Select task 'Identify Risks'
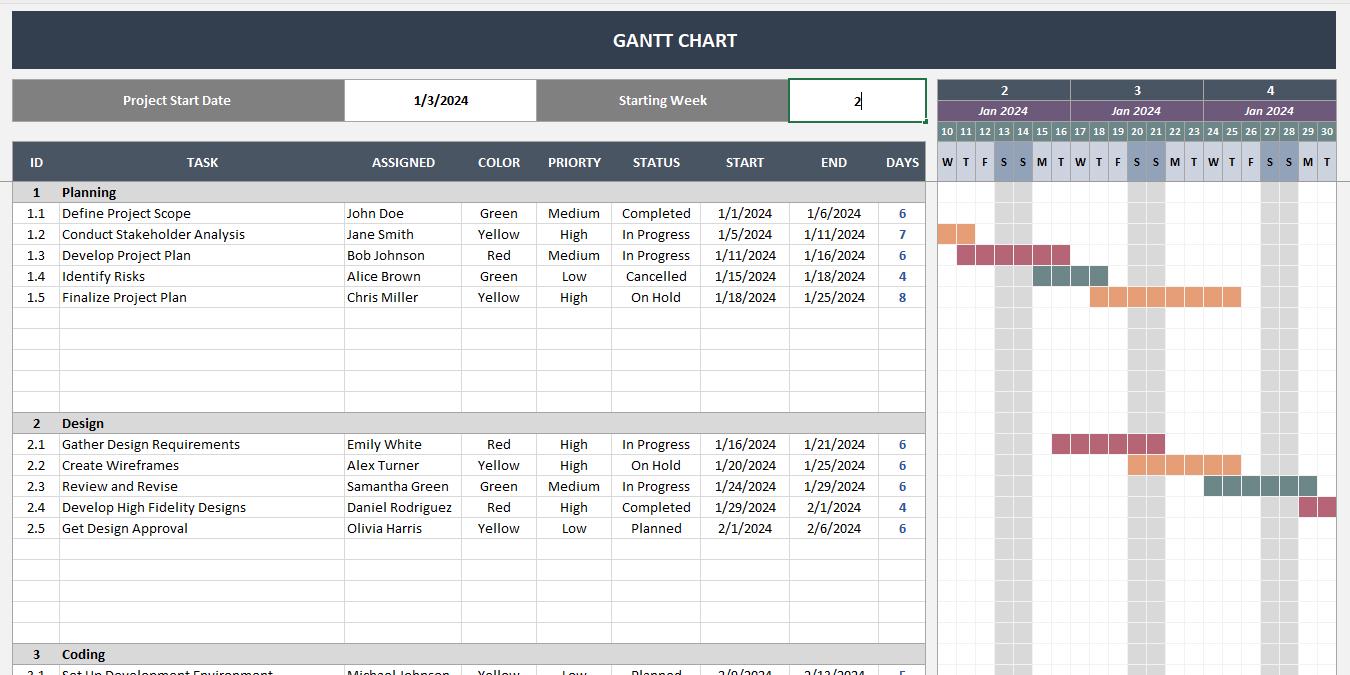The image size is (1350, 675). pyautogui.click(x=202, y=276)
